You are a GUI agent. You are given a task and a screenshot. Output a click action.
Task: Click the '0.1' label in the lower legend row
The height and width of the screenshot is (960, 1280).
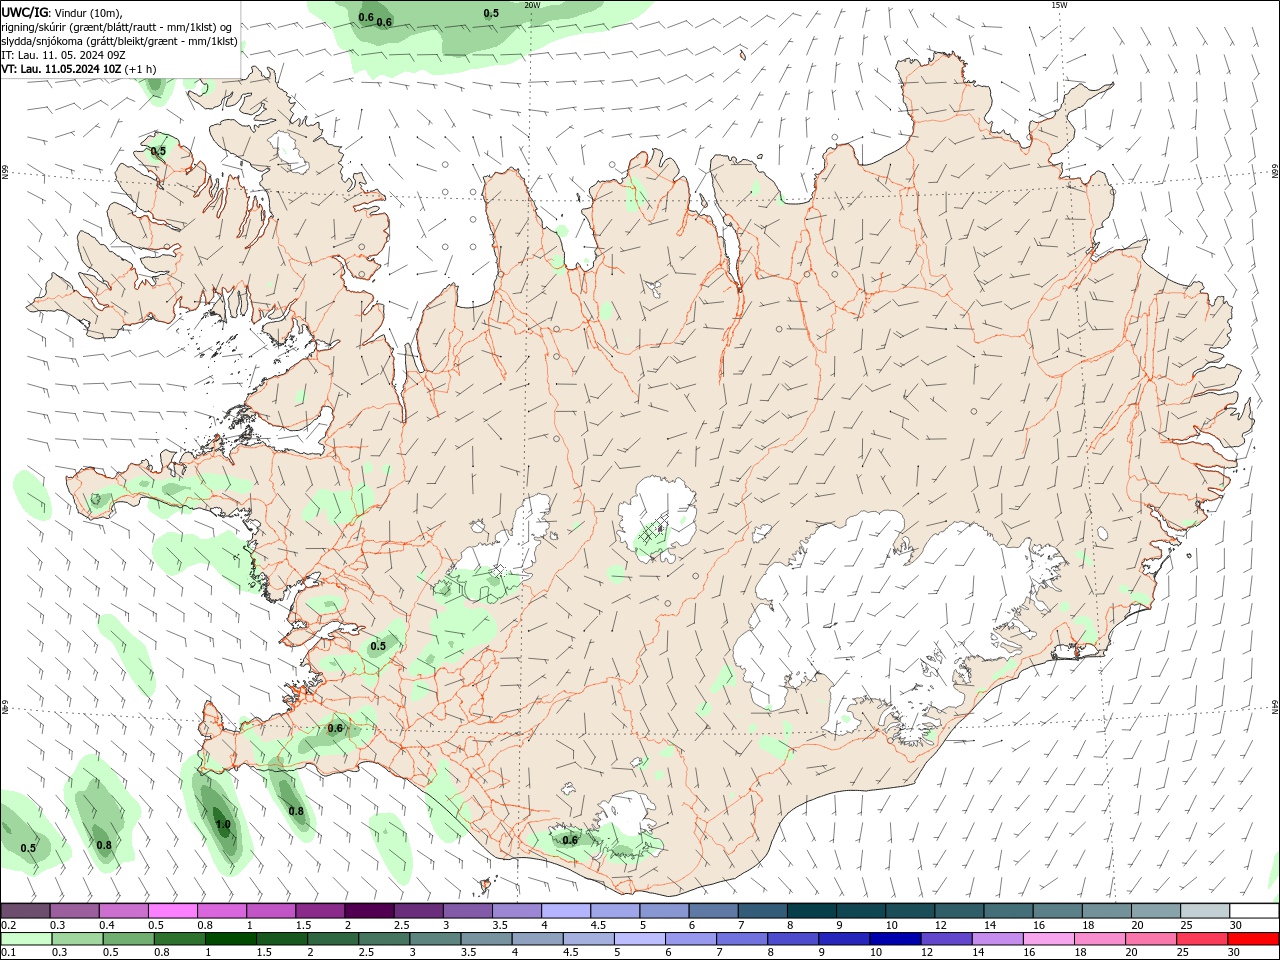(8, 953)
